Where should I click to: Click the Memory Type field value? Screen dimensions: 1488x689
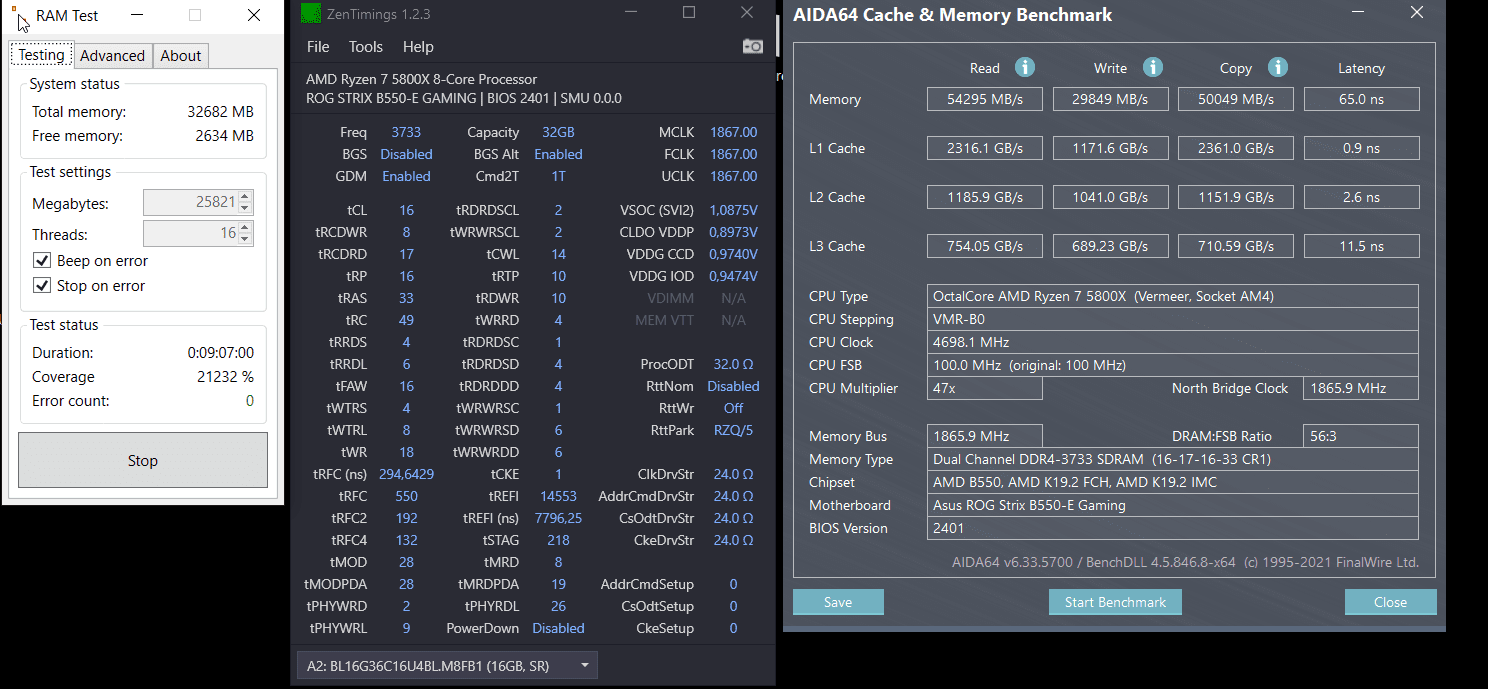coord(1173,459)
